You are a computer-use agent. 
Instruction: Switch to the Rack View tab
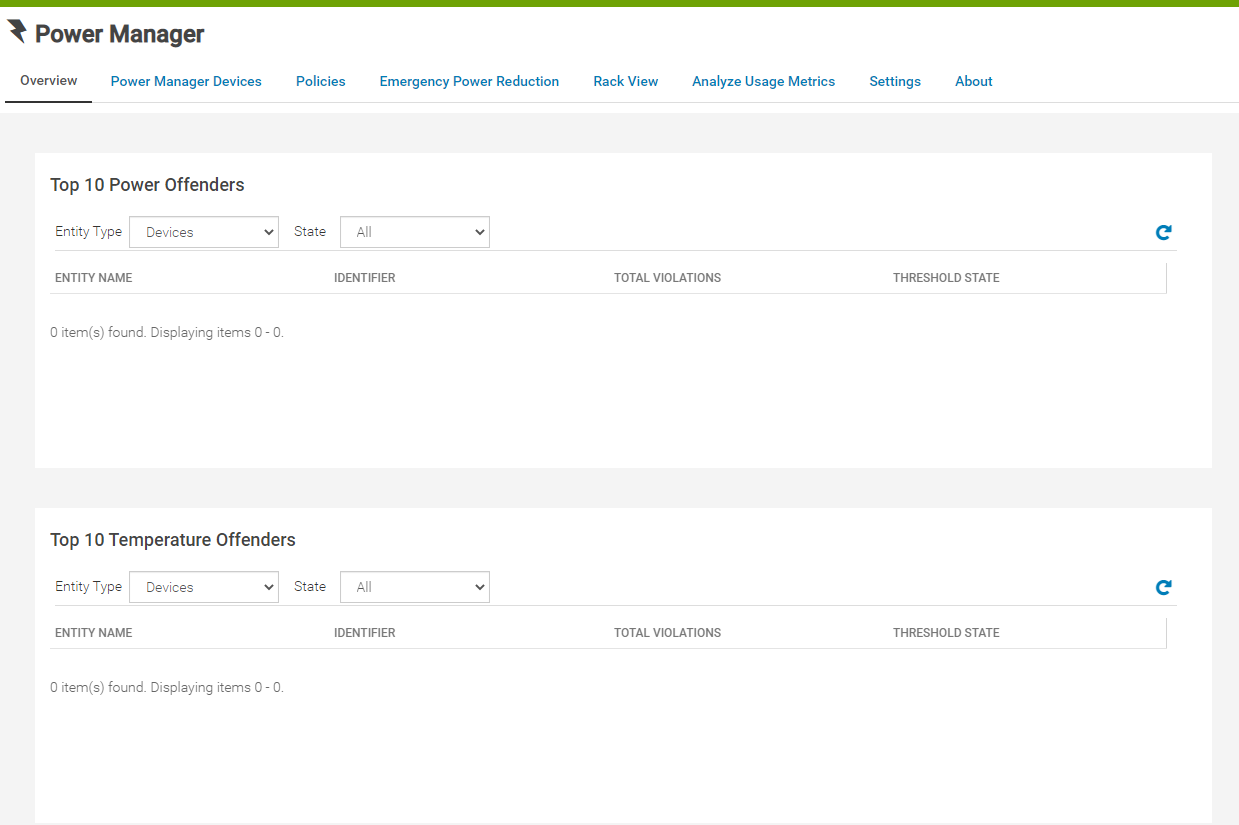[x=626, y=82]
